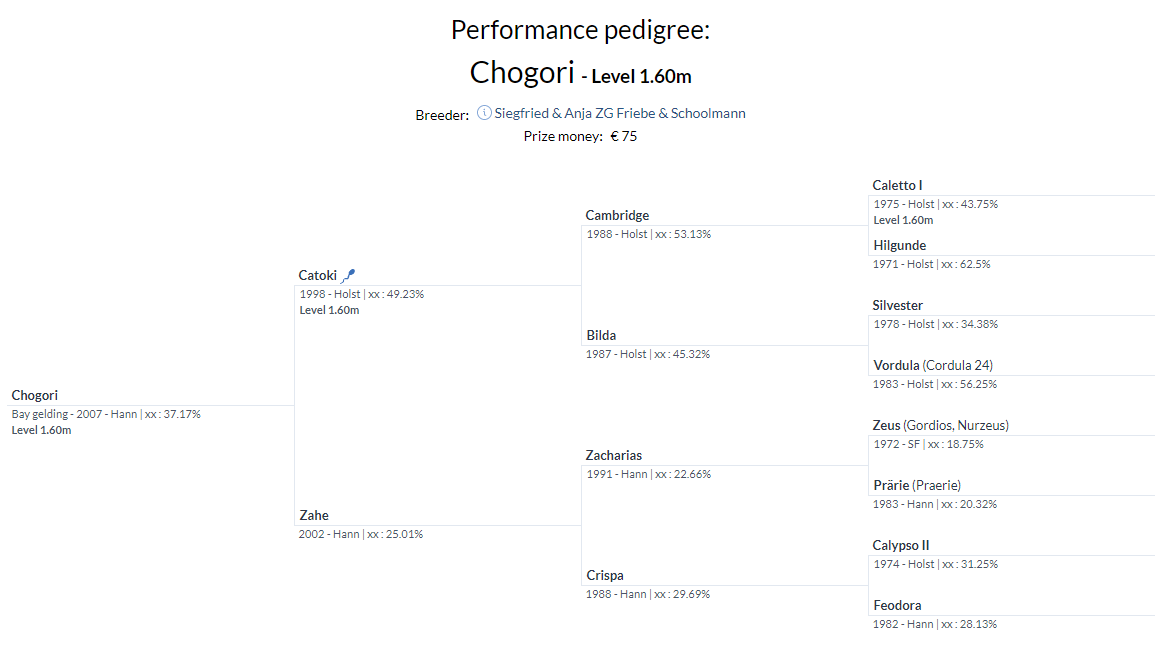
Task: Click Chogori root horse name
Action: (x=35, y=396)
